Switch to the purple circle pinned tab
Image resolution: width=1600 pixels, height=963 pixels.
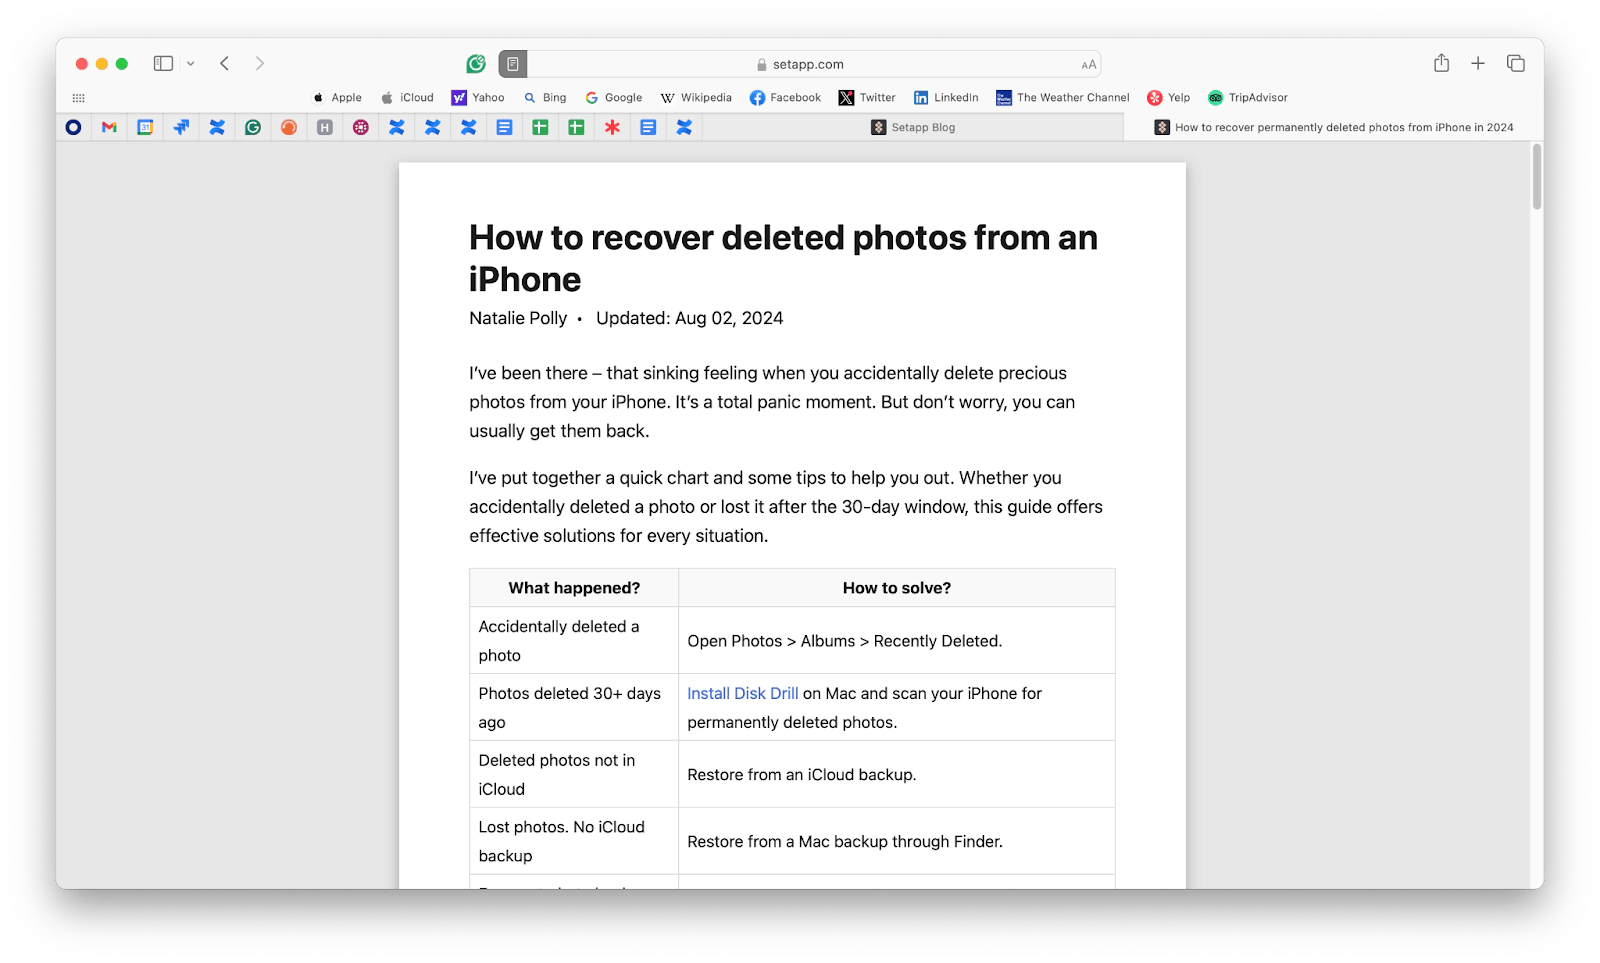361,127
